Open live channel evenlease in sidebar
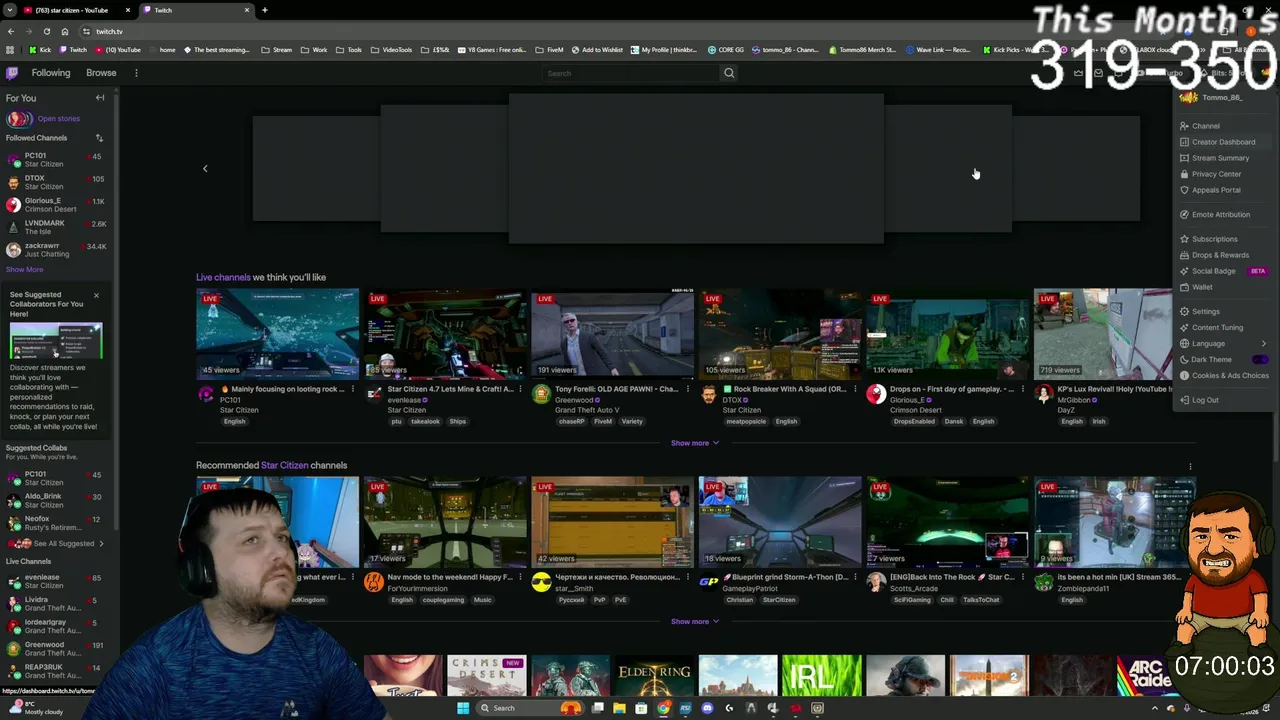The height and width of the screenshot is (720, 1280). click(x=57, y=581)
